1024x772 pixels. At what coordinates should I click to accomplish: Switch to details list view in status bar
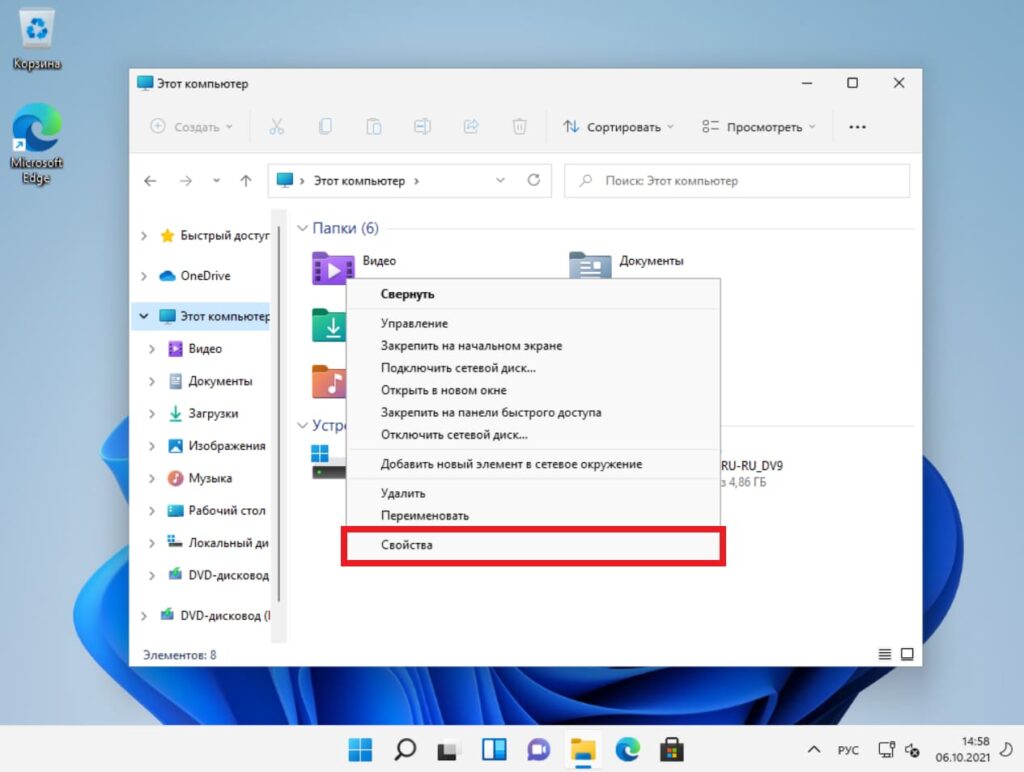[x=884, y=654]
